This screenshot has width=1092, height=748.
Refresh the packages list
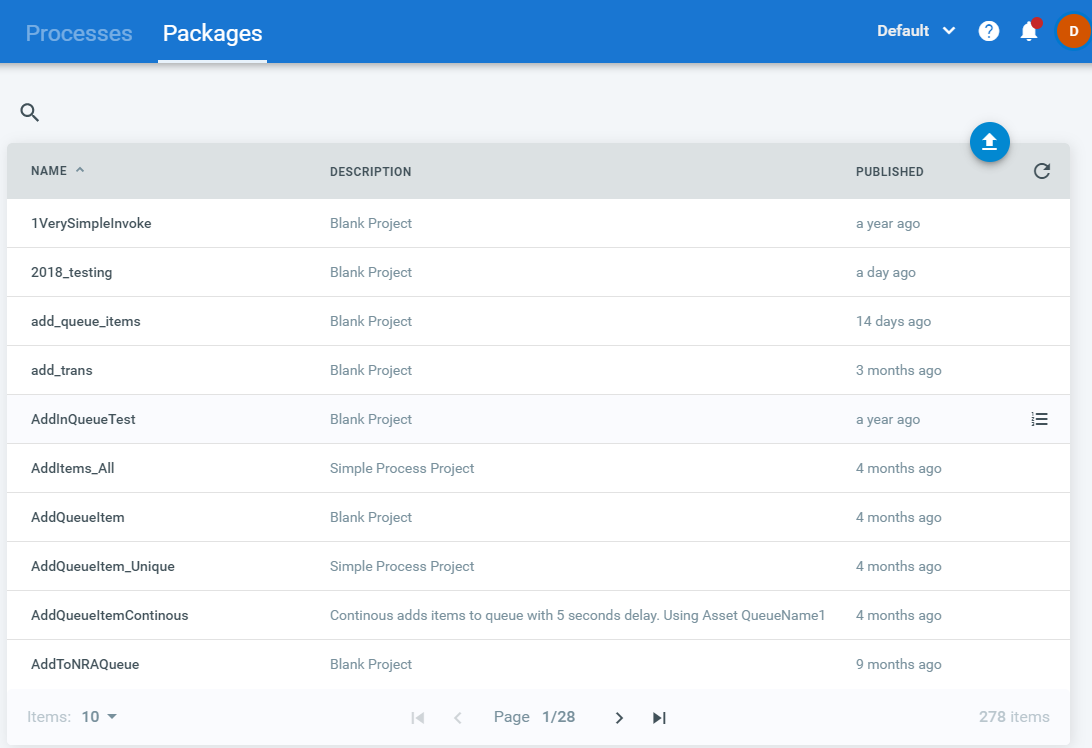[x=1041, y=171]
